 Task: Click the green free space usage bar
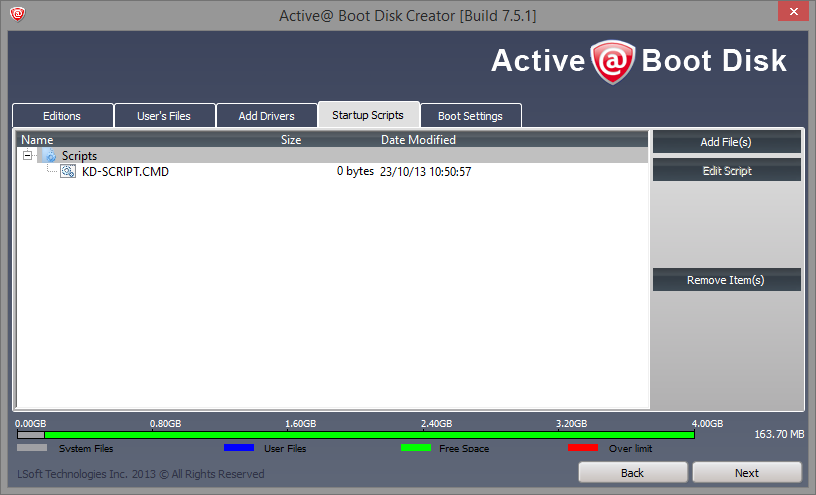370,435
